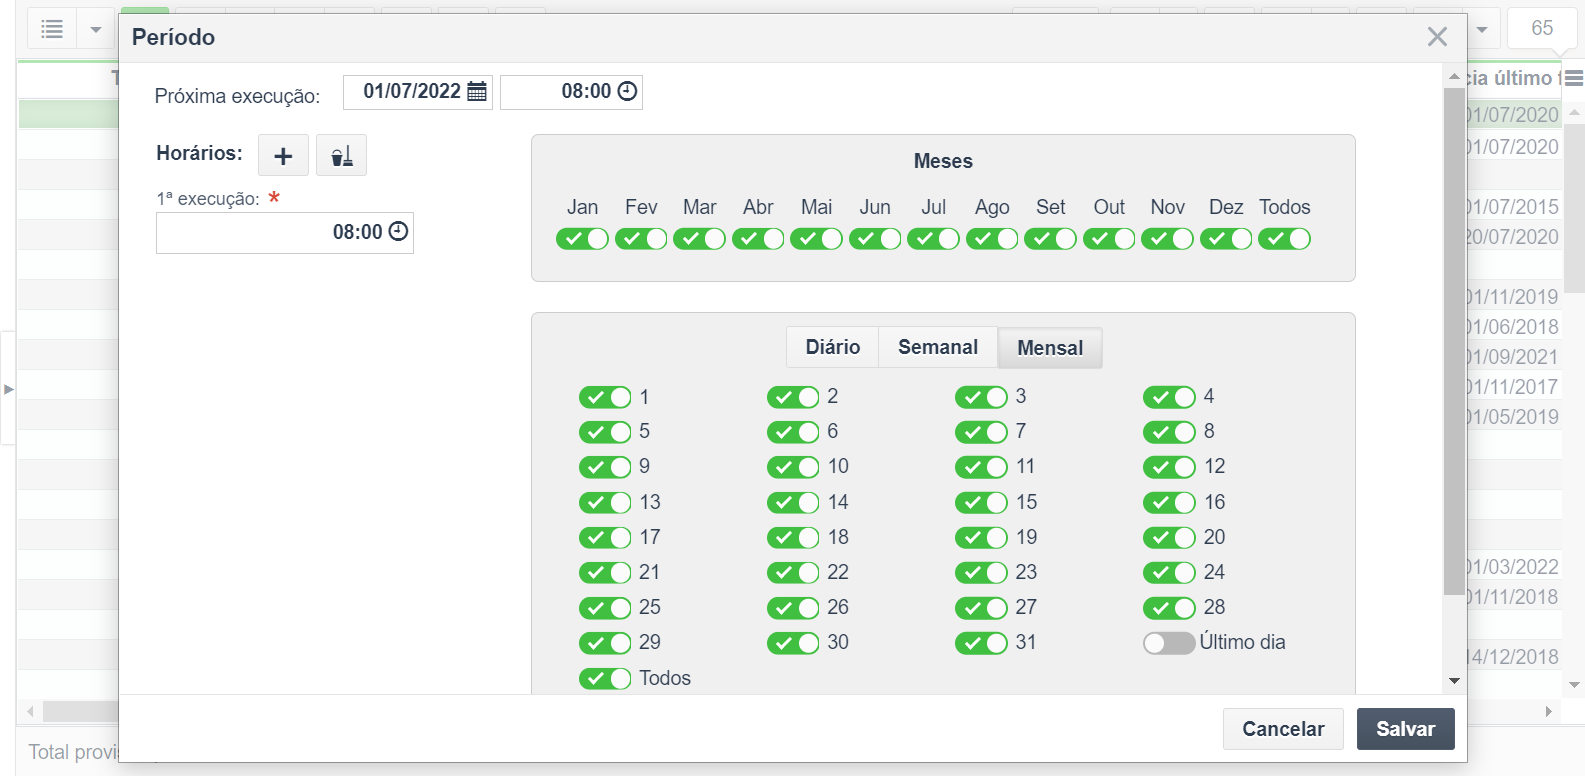Close the Período dialog with X
The width and height of the screenshot is (1585, 776).
click(x=1437, y=37)
